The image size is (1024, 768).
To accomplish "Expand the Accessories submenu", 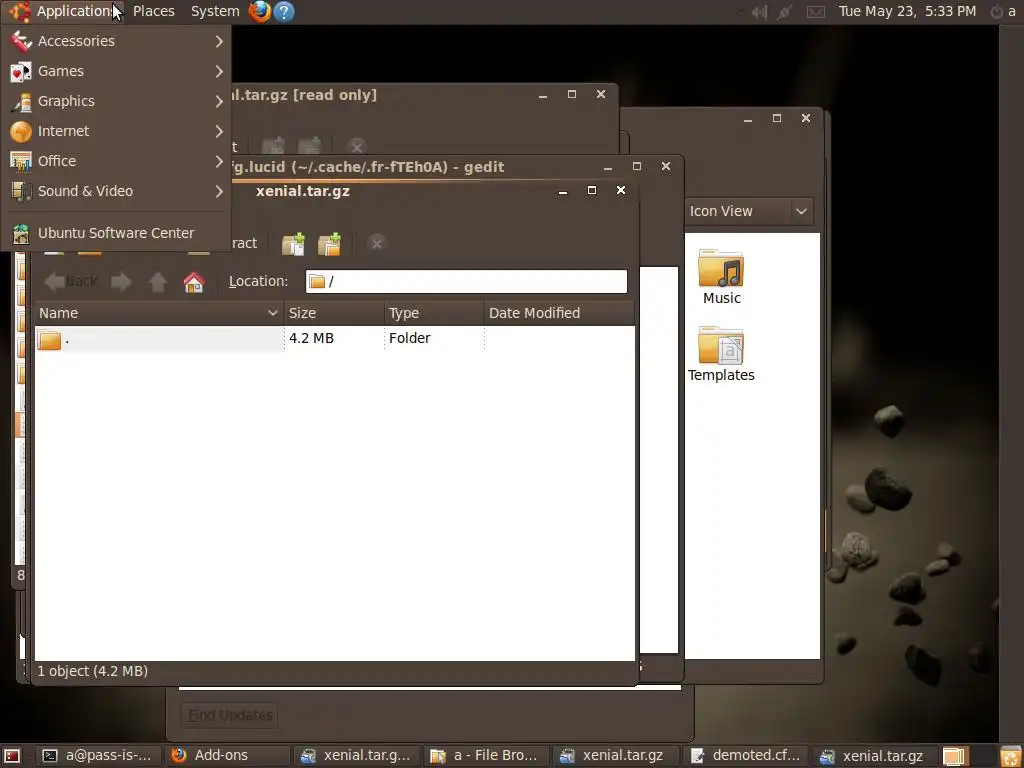I will click(116, 41).
